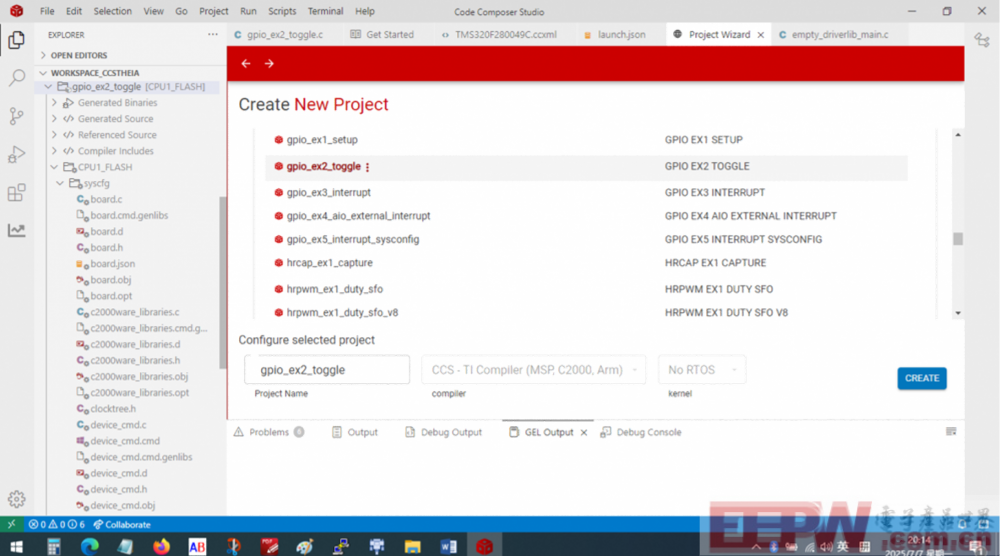Open the Project menu

(213, 11)
